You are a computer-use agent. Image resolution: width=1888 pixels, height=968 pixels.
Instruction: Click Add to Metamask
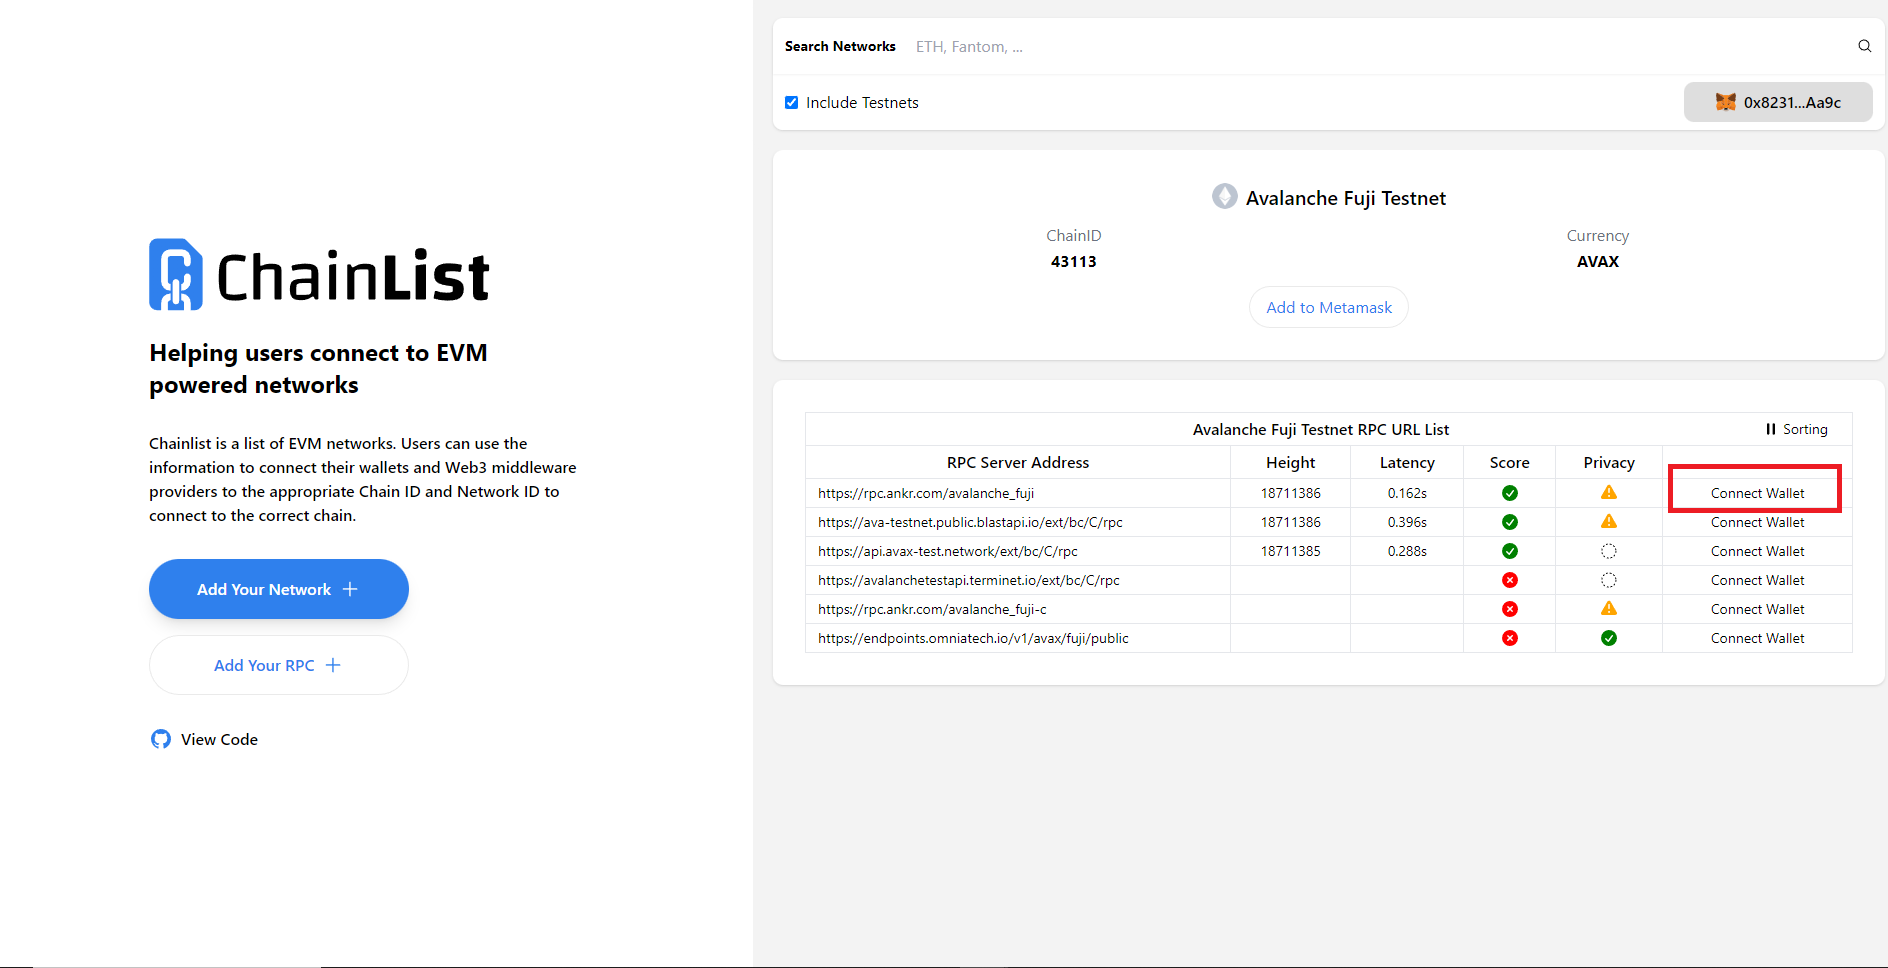1328,307
